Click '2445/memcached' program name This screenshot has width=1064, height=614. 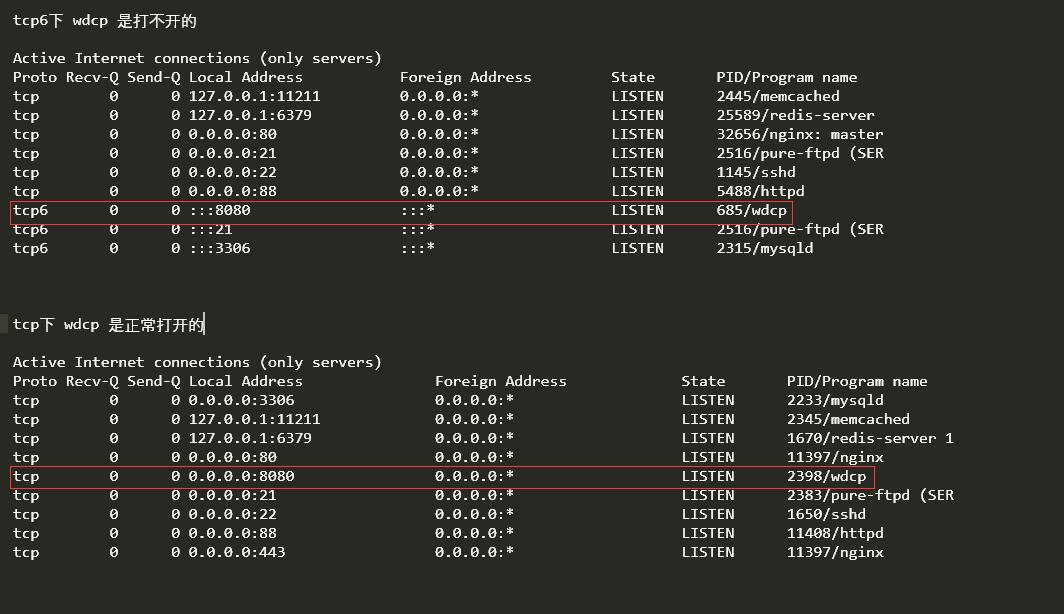[778, 97]
